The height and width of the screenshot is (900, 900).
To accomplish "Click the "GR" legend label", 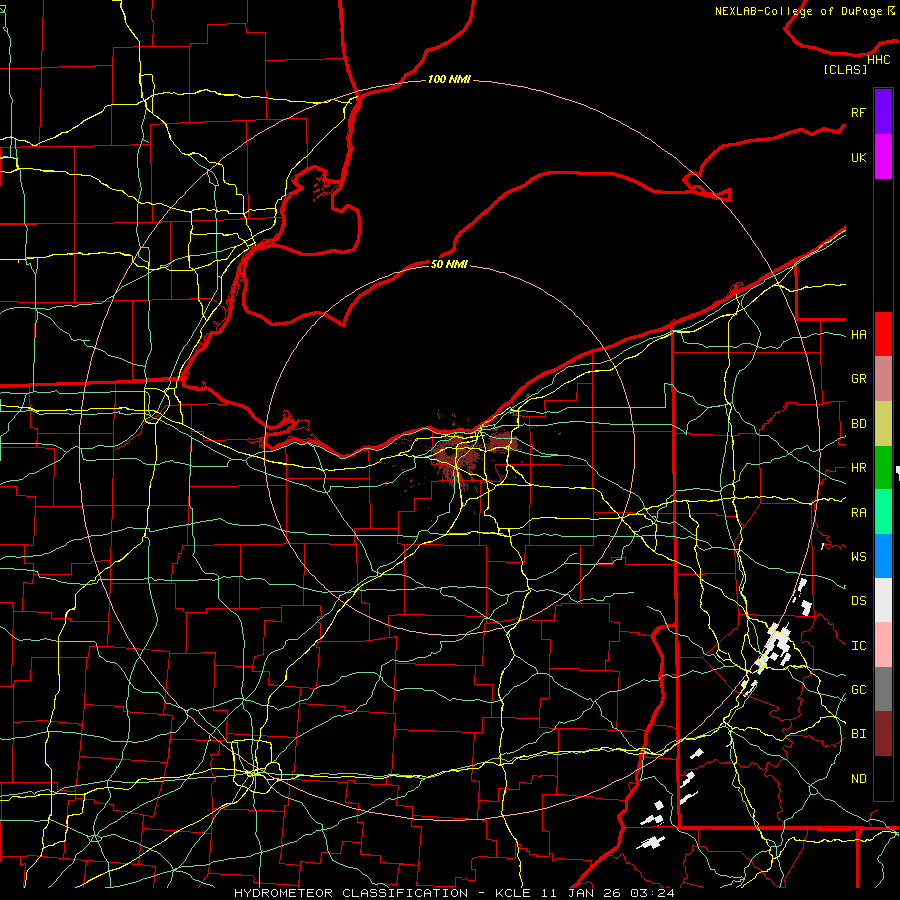I will click(859, 379).
